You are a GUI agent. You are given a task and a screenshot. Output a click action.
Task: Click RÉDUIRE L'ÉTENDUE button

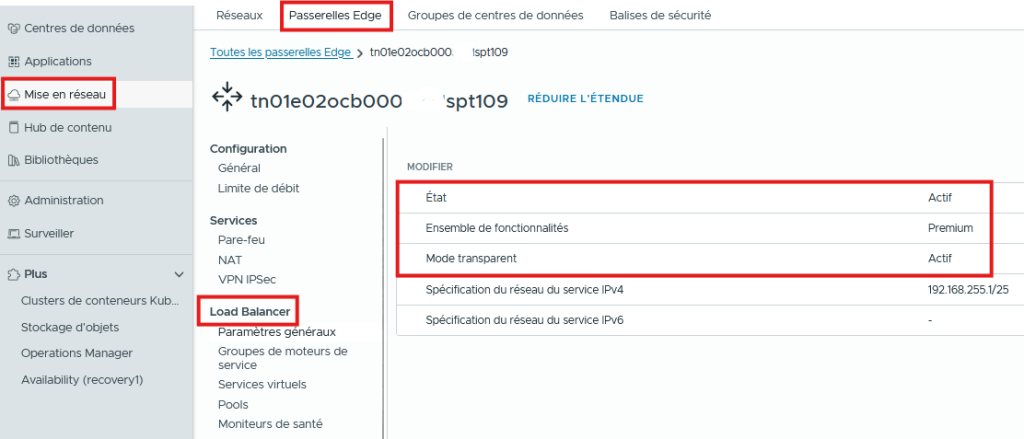point(585,99)
